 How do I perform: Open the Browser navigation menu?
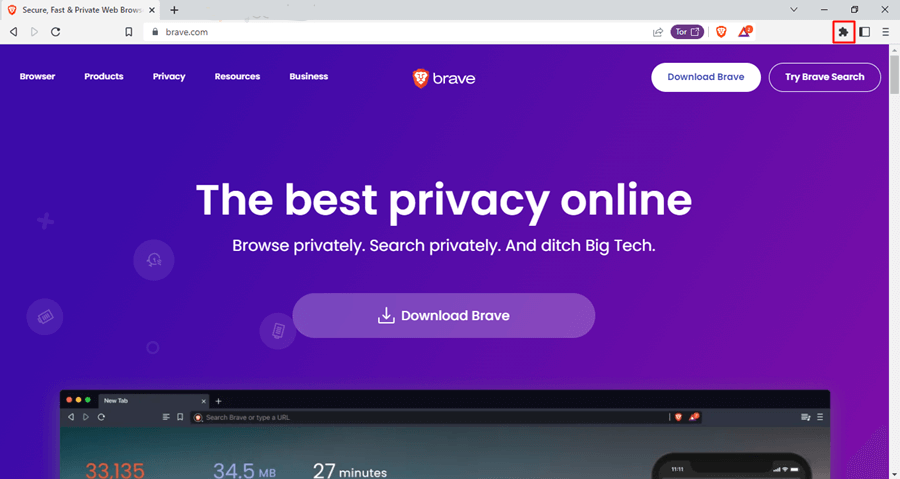pyautogui.click(x=37, y=76)
